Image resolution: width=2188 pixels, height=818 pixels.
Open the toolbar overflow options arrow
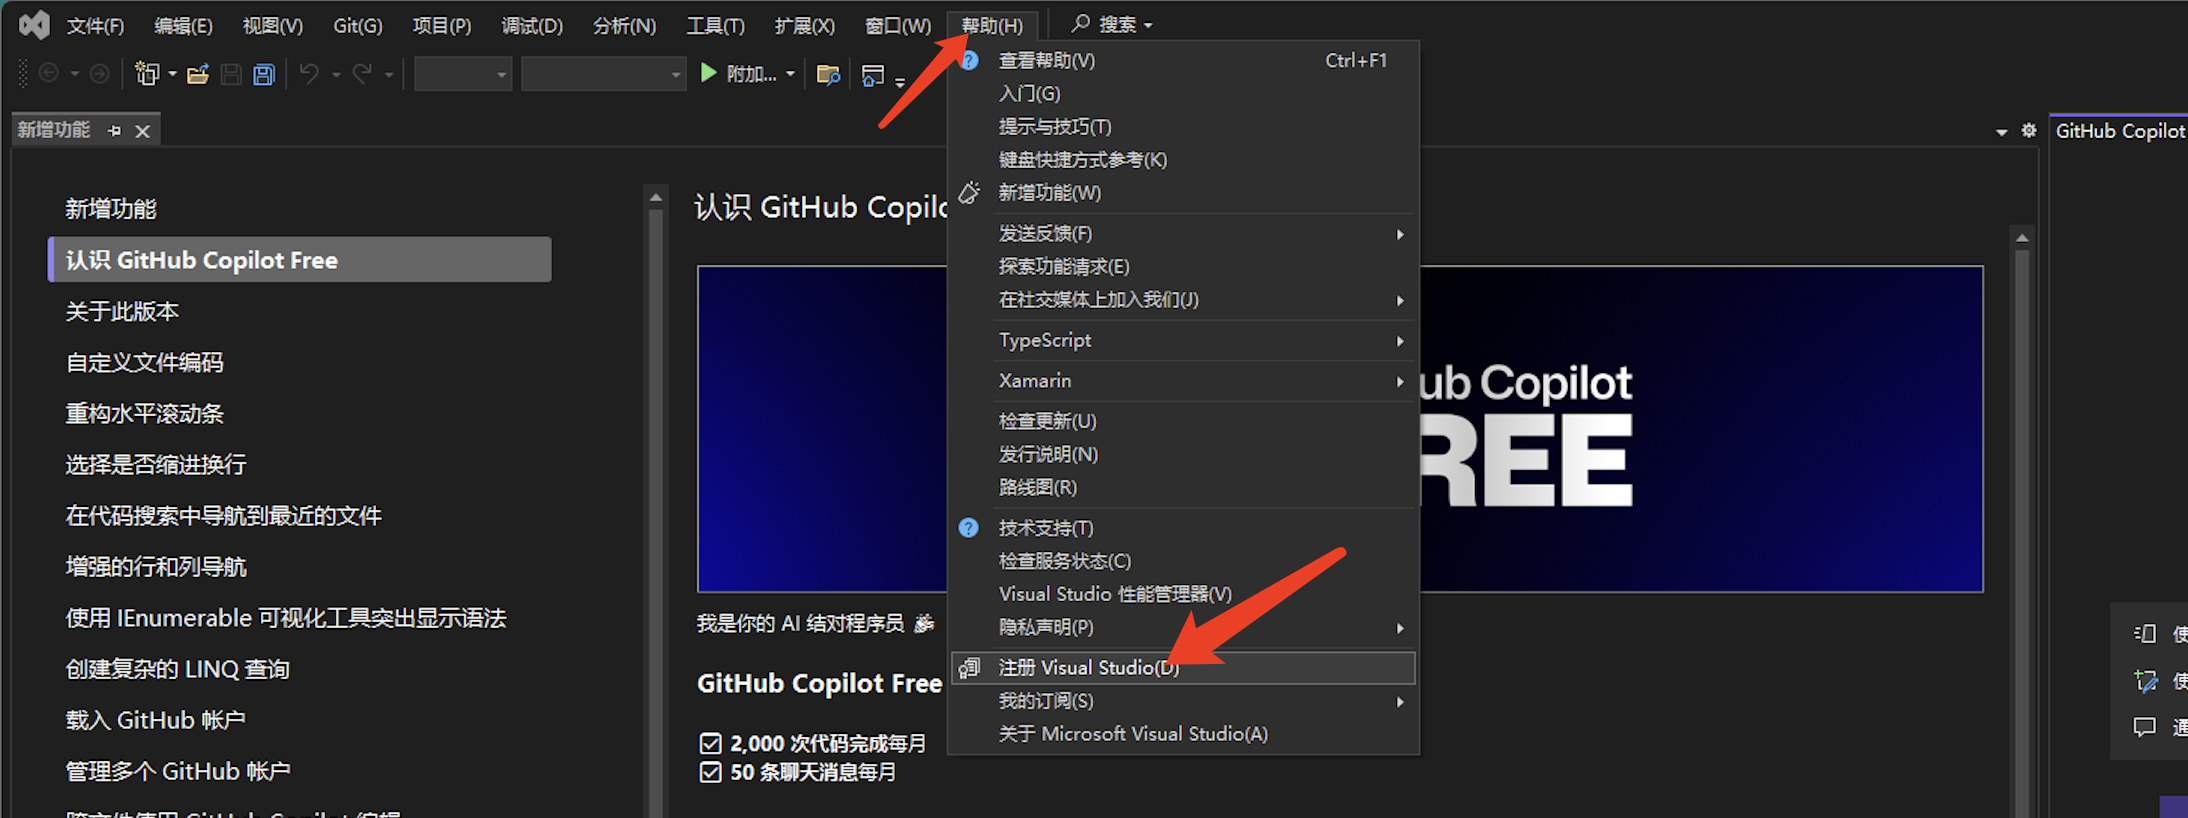pyautogui.click(x=900, y=83)
